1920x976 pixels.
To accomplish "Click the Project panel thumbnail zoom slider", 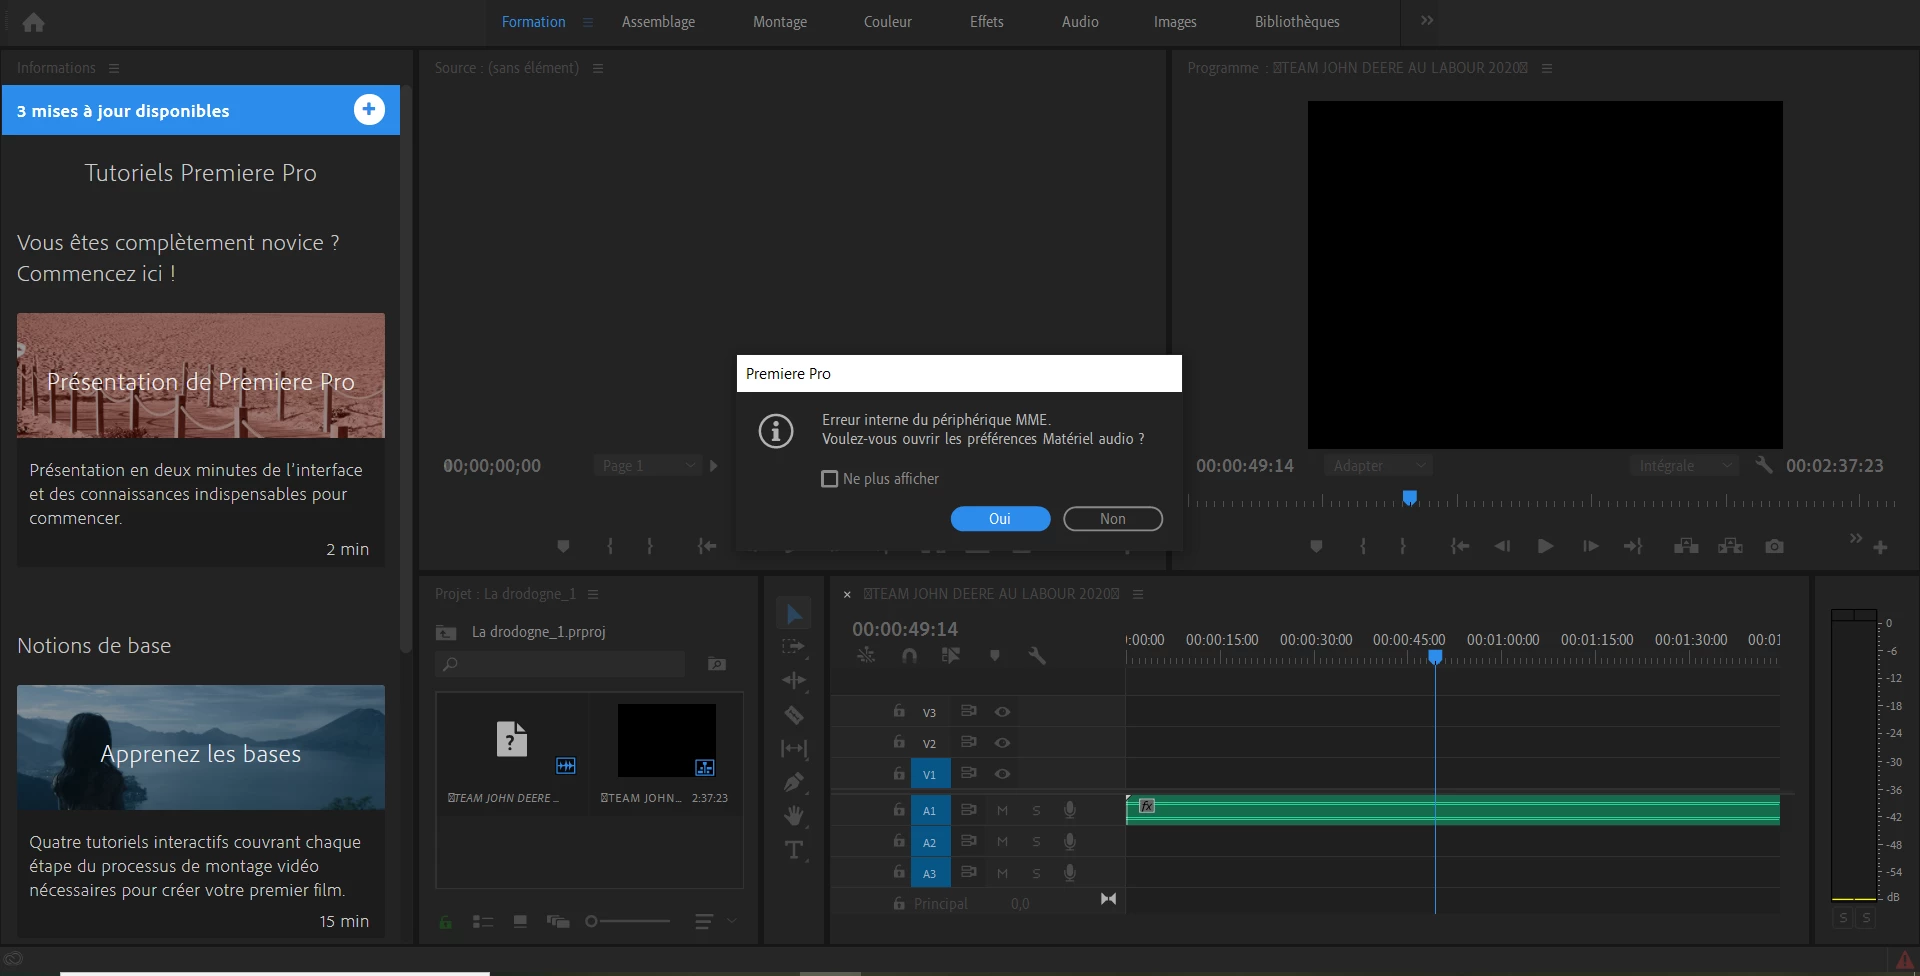I will tap(628, 921).
